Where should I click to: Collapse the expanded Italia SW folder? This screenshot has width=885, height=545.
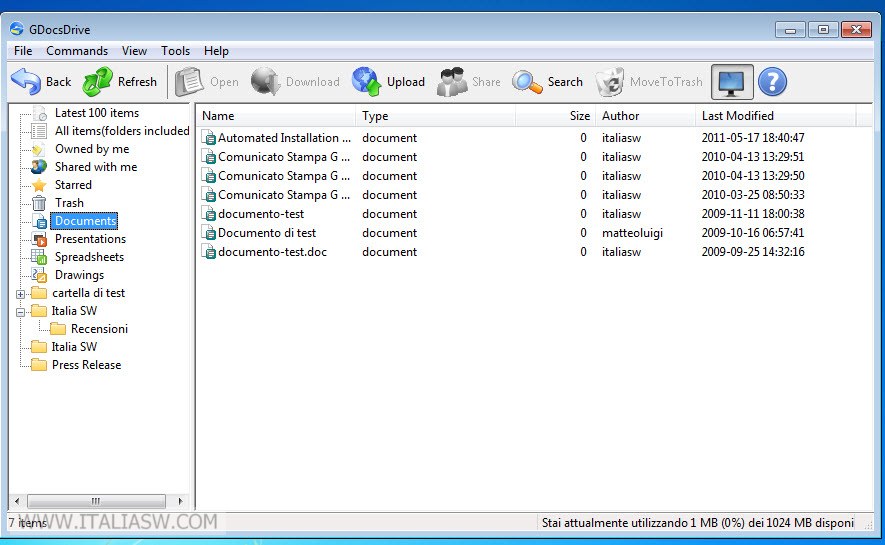20,312
